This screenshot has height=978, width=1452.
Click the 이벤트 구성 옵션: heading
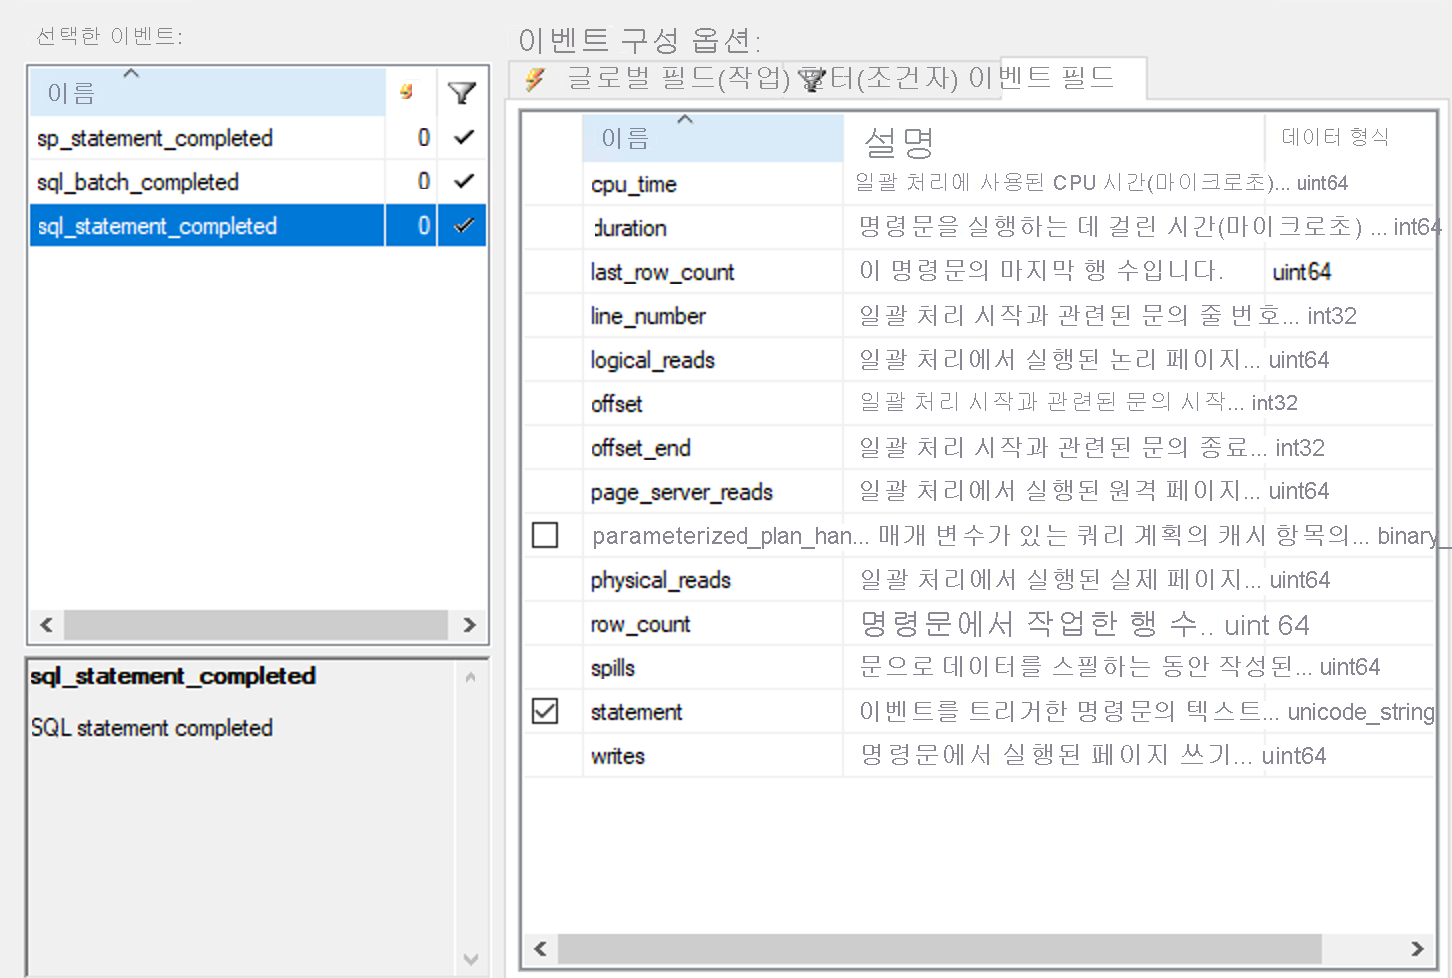pyautogui.click(x=640, y=40)
